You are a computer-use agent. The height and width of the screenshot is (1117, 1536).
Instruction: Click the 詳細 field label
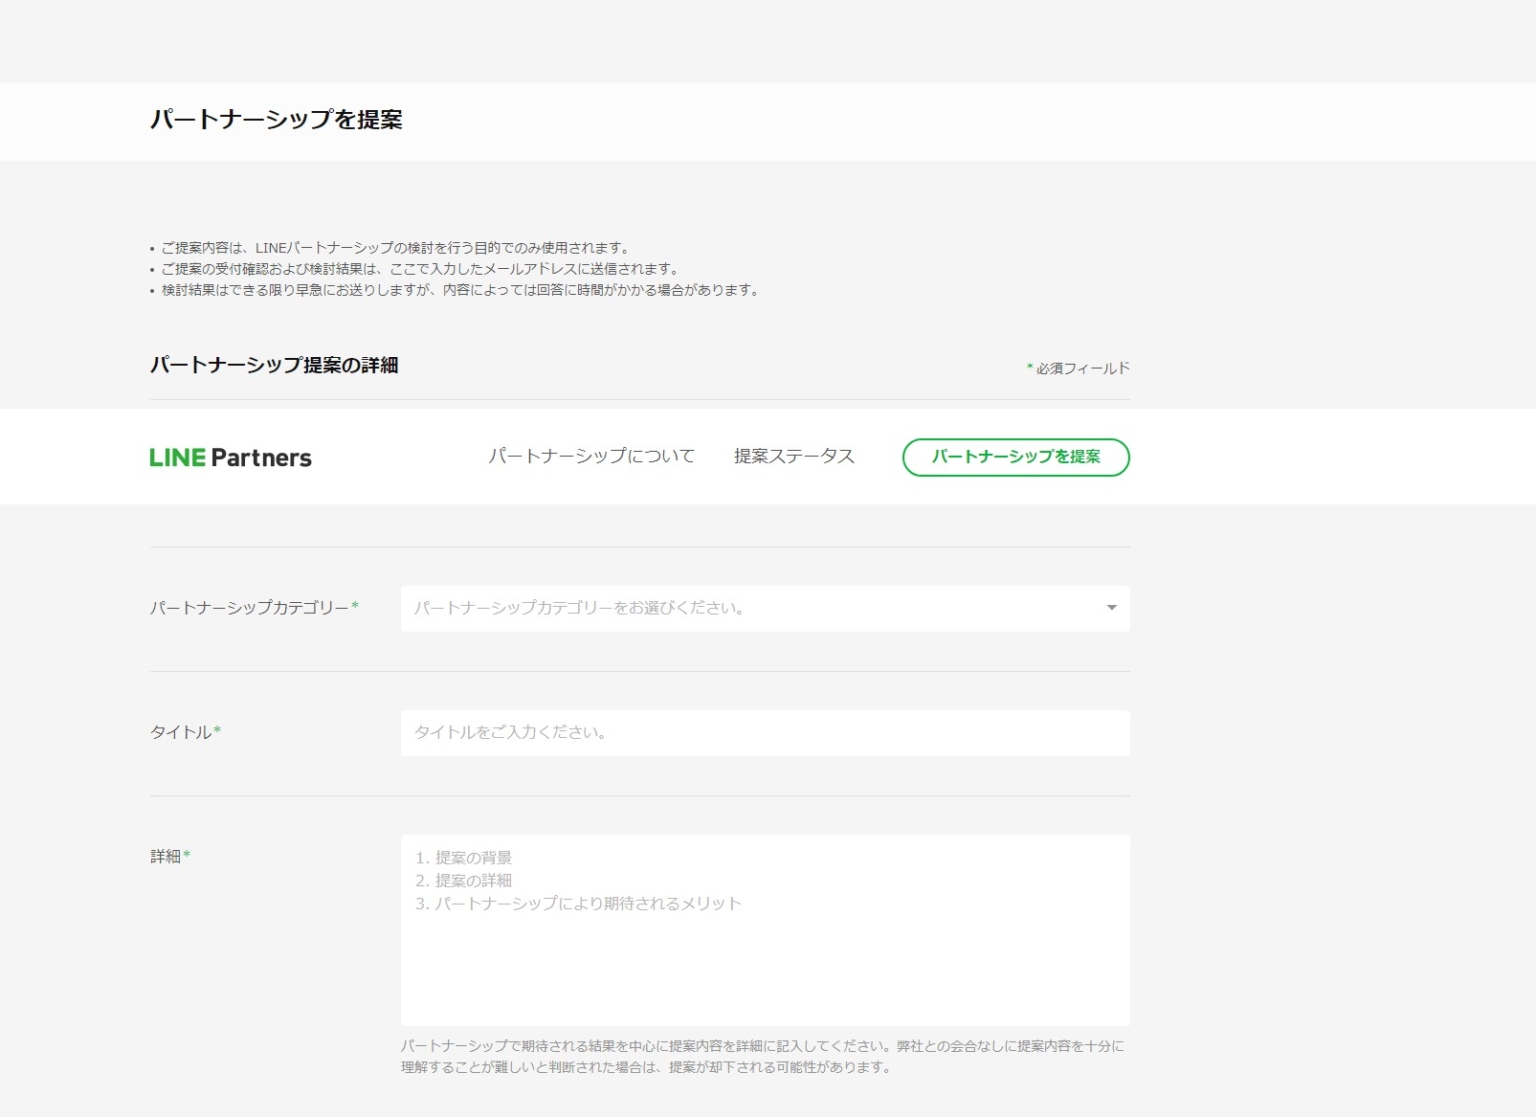click(166, 856)
